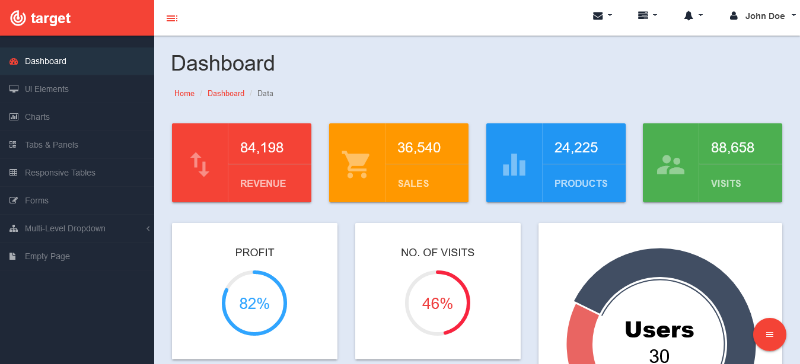This screenshot has height=364, width=800.
Task: Click the red floating menu button
Action: [769, 334]
